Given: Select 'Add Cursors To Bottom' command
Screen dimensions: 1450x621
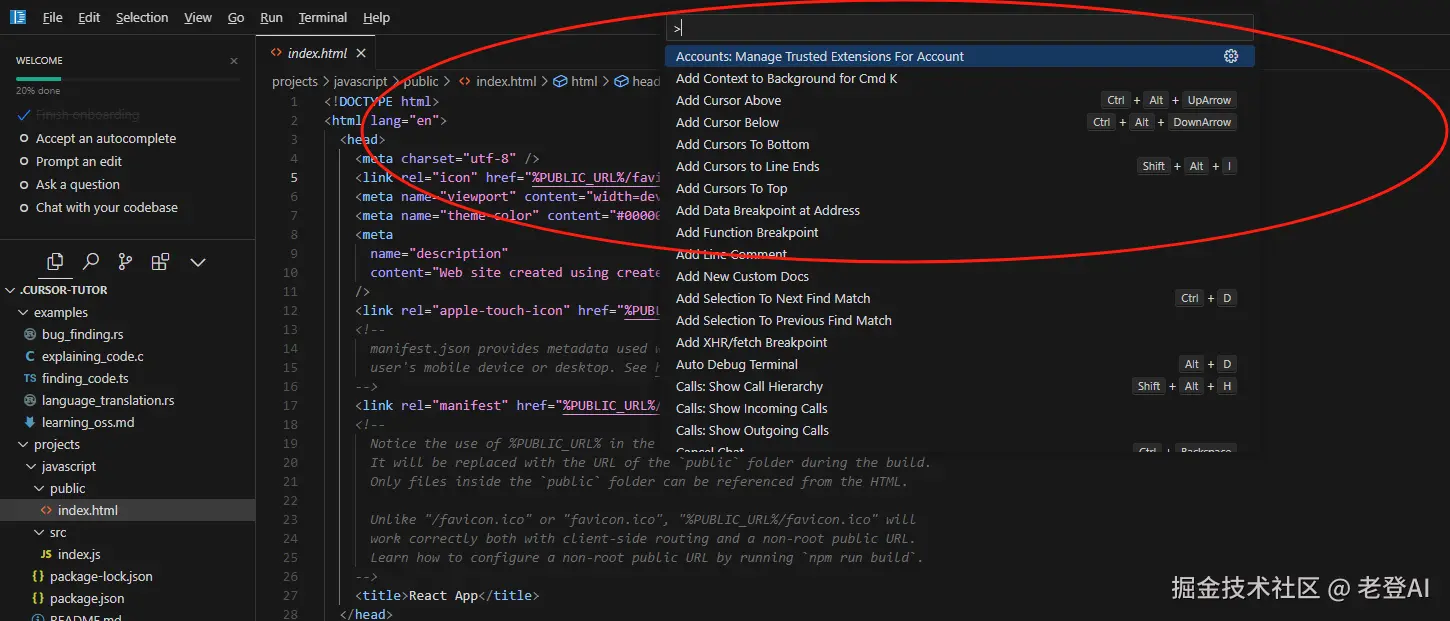Looking at the screenshot, I should [960, 144].
